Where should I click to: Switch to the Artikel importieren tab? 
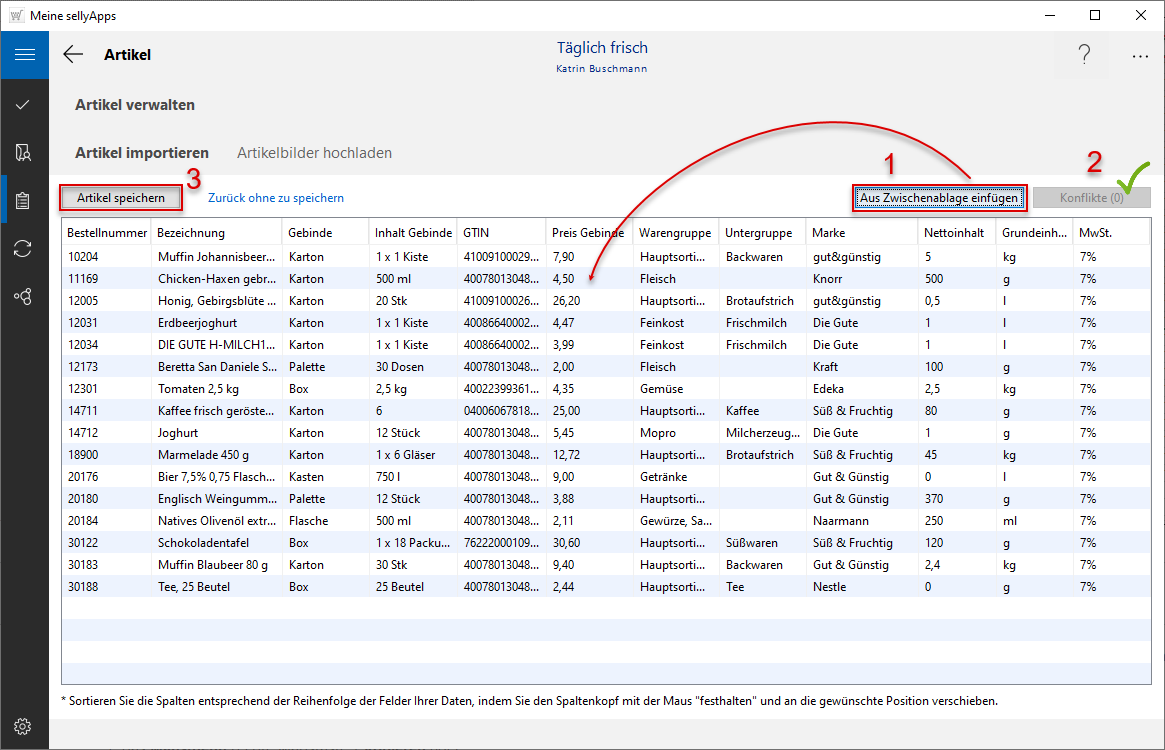click(142, 153)
